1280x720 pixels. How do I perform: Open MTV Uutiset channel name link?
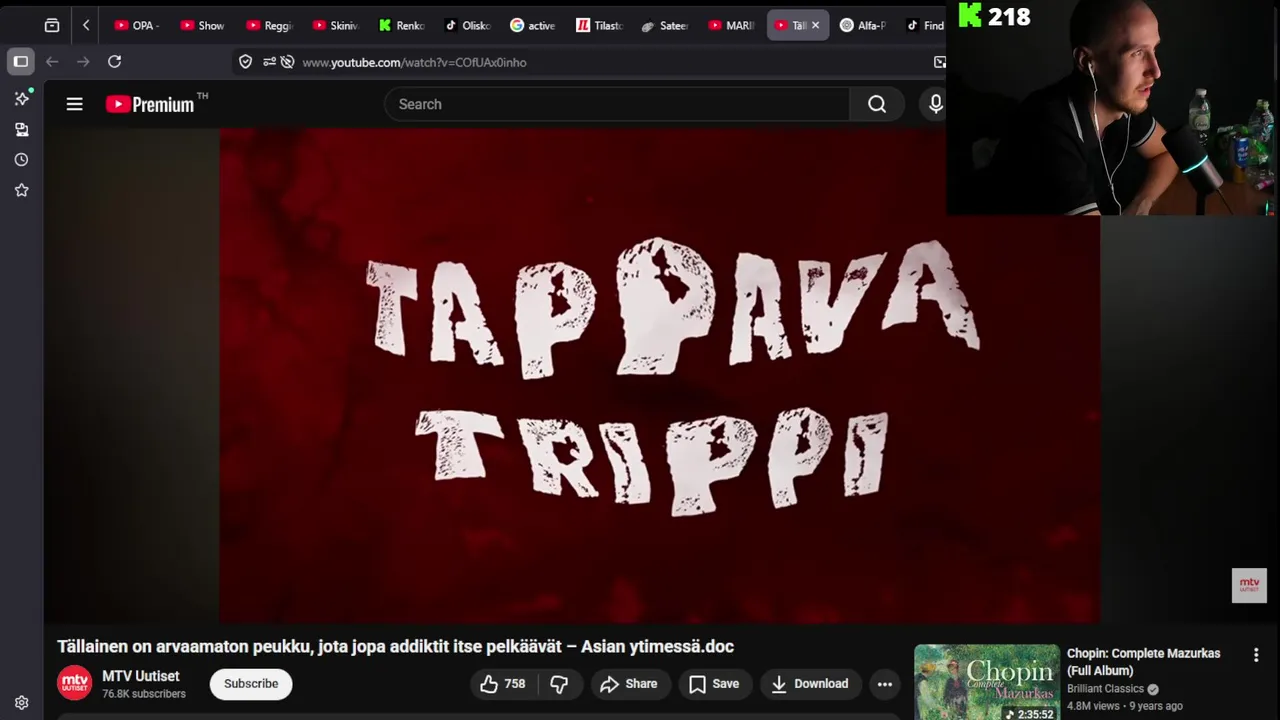[141, 676]
